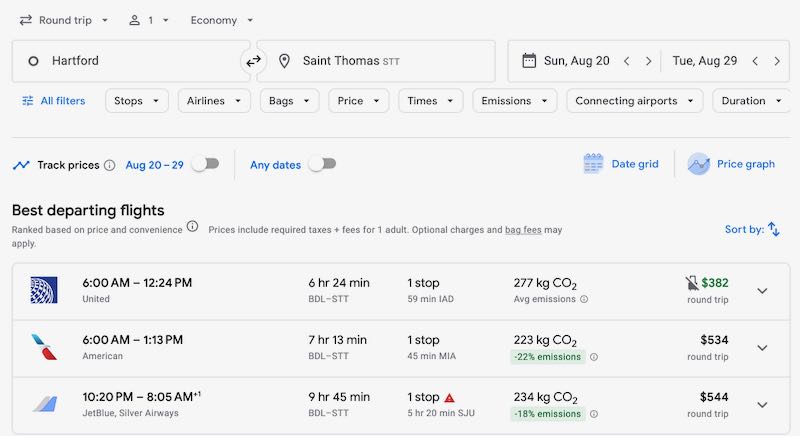Click Track prices info icon
The width and height of the screenshot is (800, 436).
pyautogui.click(x=110, y=165)
